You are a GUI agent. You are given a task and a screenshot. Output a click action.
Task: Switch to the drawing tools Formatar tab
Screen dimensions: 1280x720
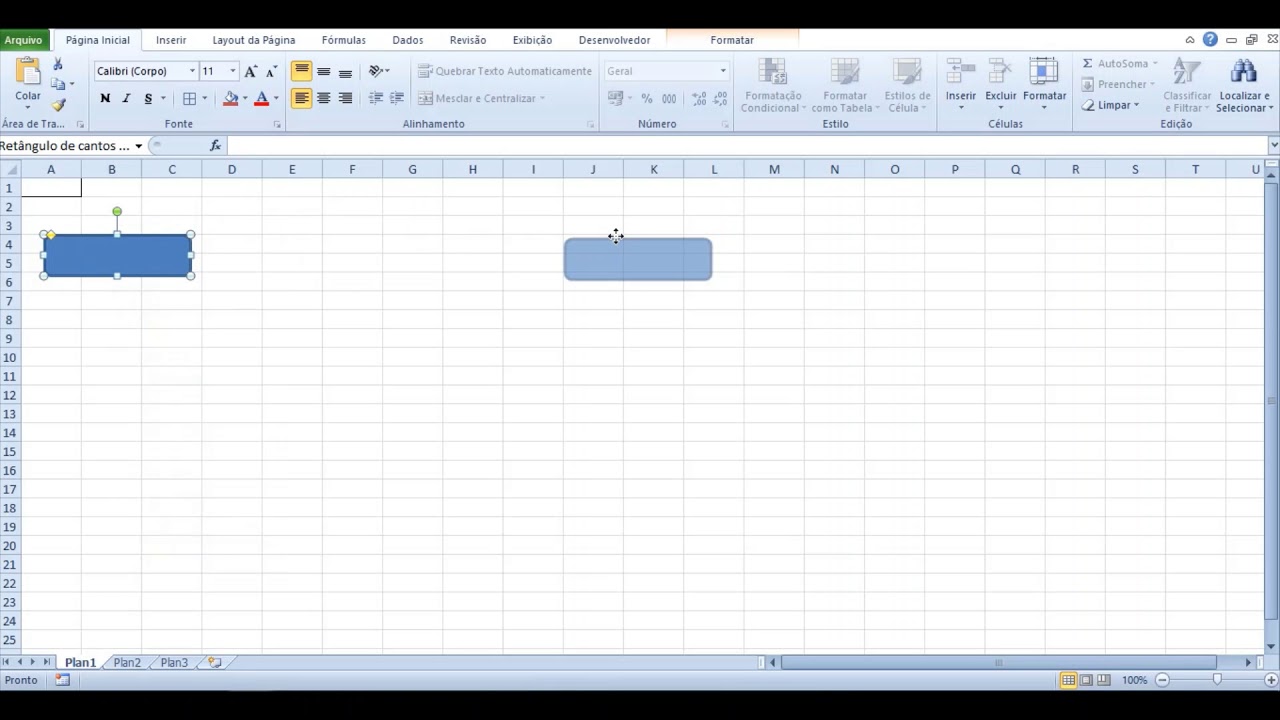click(732, 40)
